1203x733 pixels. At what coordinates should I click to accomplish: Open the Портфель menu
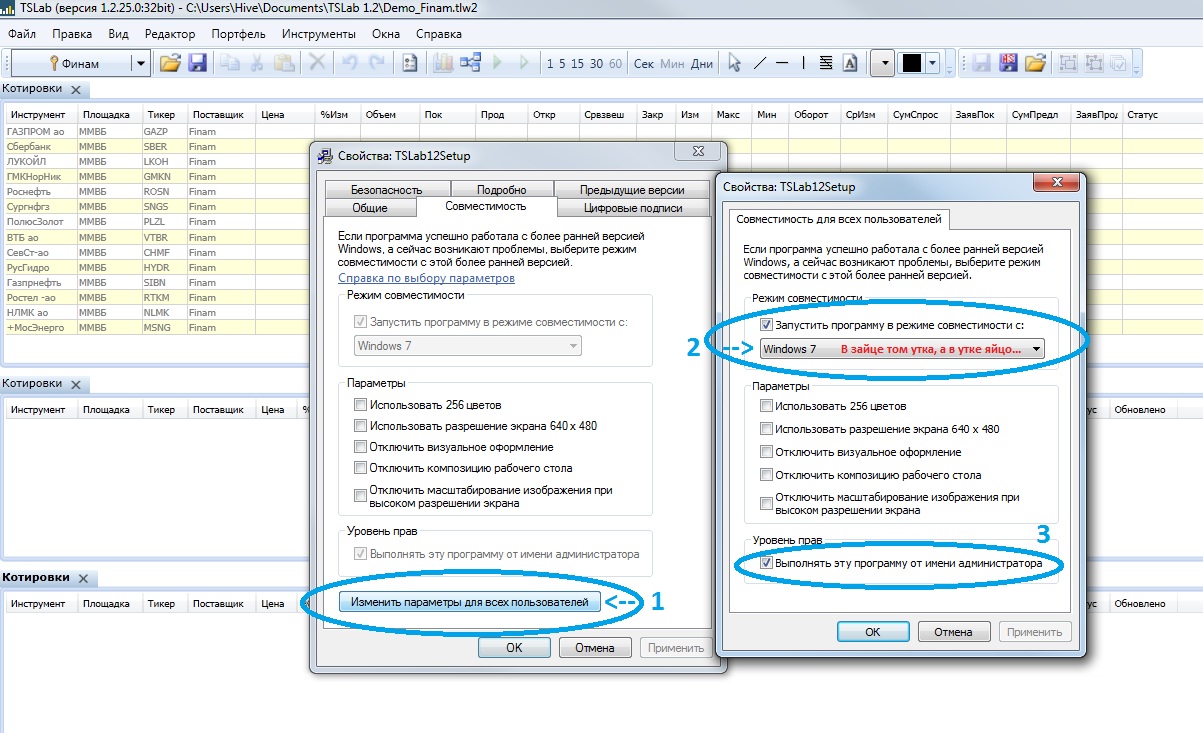[238, 33]
